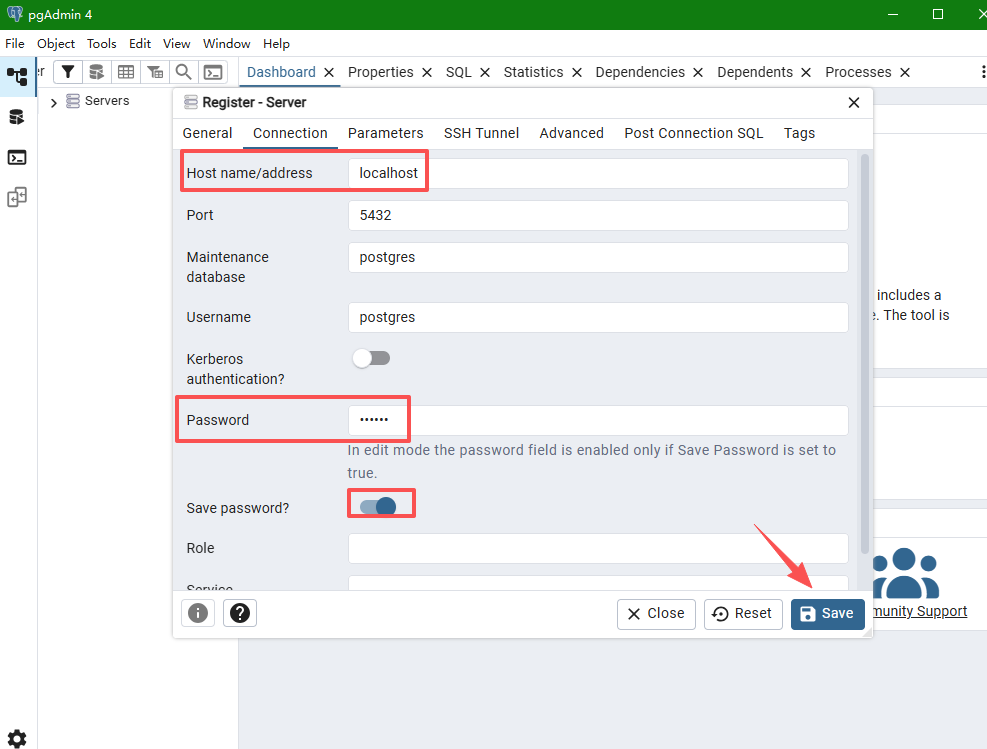Viewport: 987px width, 749px height.
Task: Click the Close button in dialog footer
Action: tap(656, 614)
